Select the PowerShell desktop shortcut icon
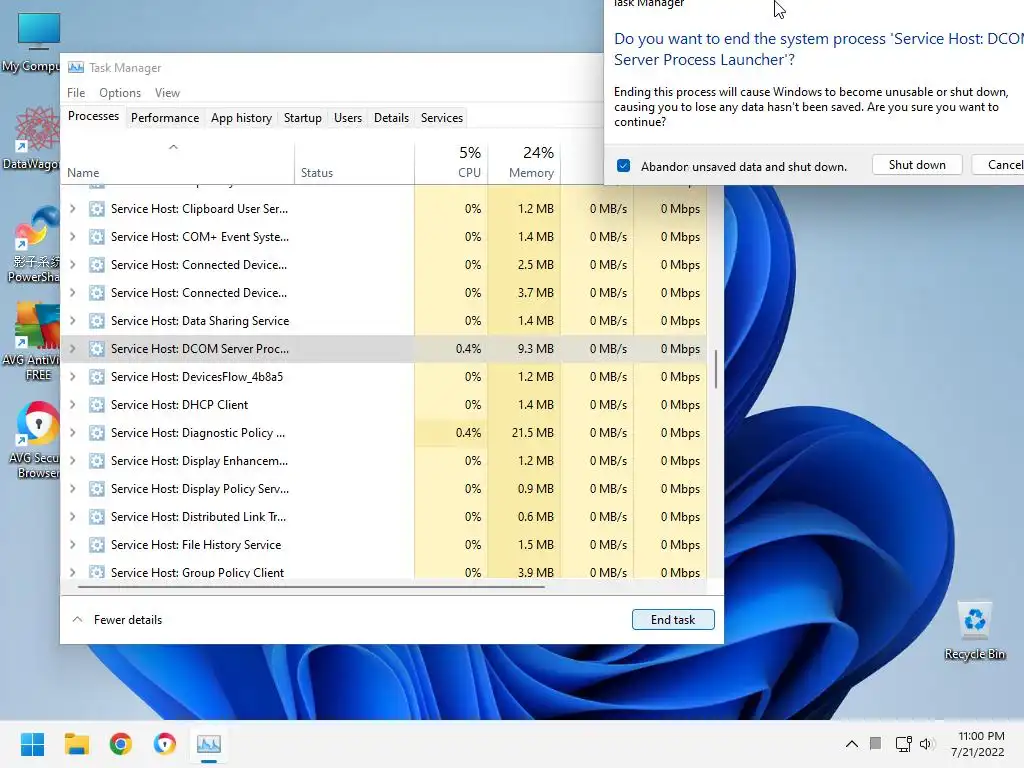Viewport: 1024px width, 768px height. coord(33,243)
